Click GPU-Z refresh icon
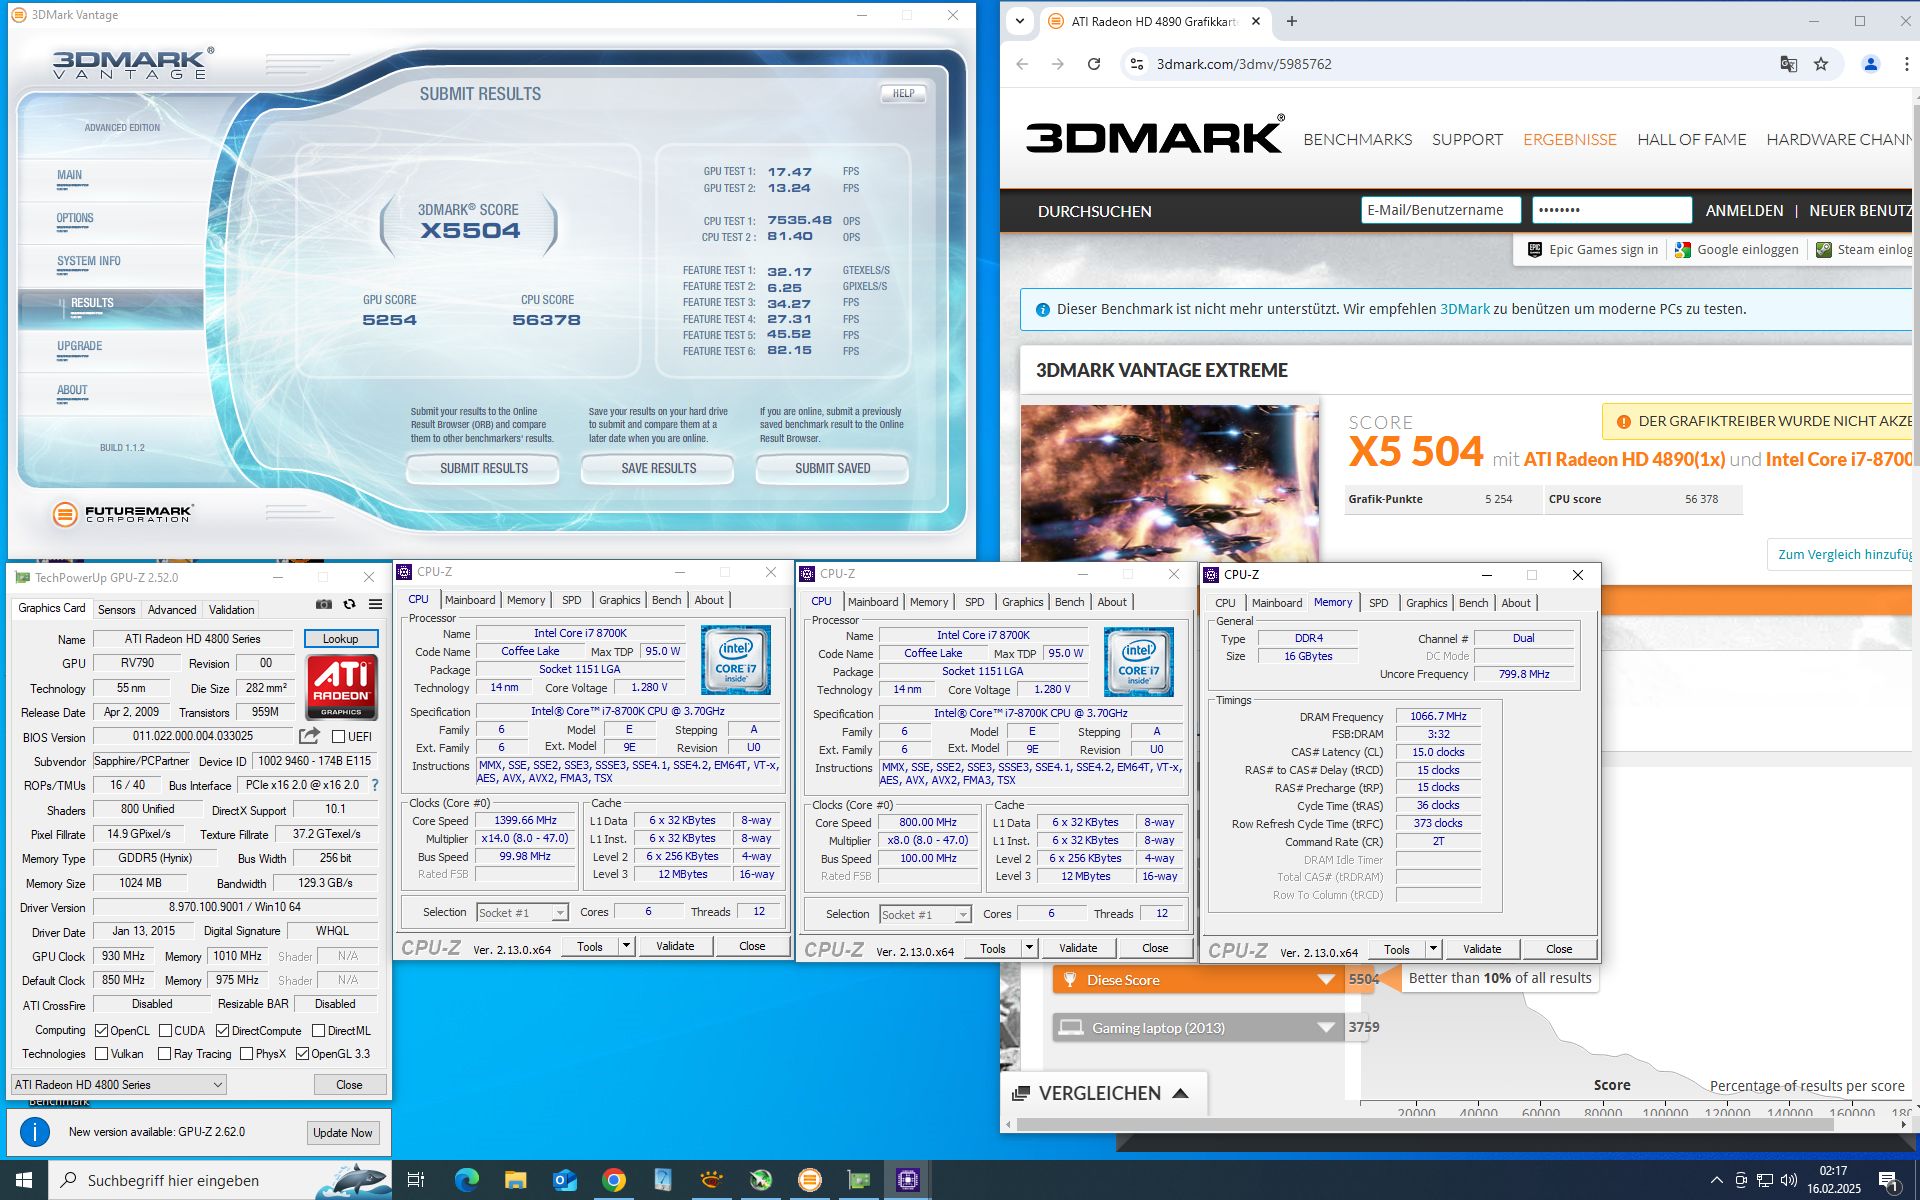The width and height of the screenshot is (1920, 1200). (x=349, y=604)
